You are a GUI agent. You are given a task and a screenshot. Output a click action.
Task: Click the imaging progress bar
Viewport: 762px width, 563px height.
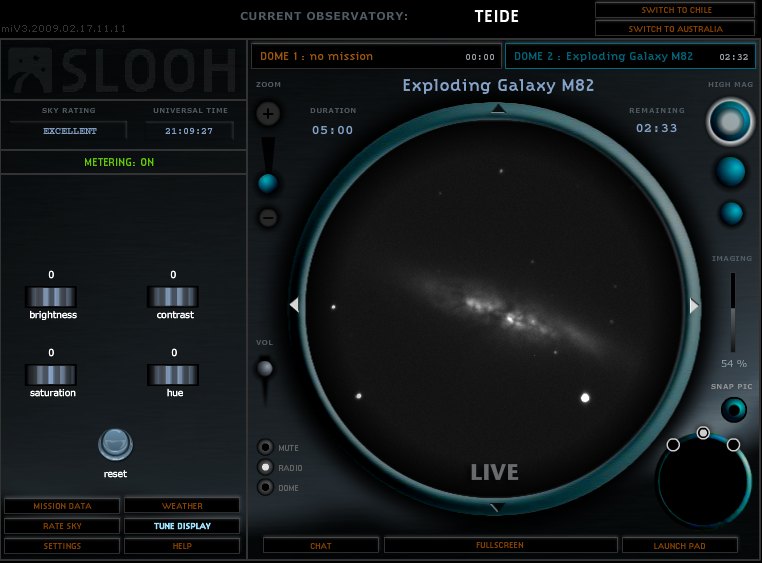(733, 312)
